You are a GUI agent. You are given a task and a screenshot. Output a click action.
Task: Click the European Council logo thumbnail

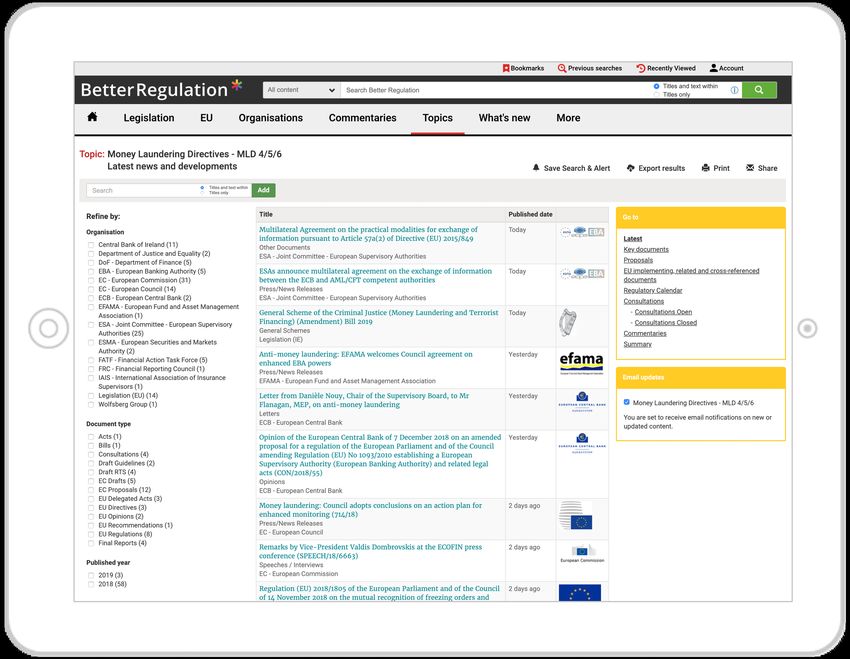575,515
